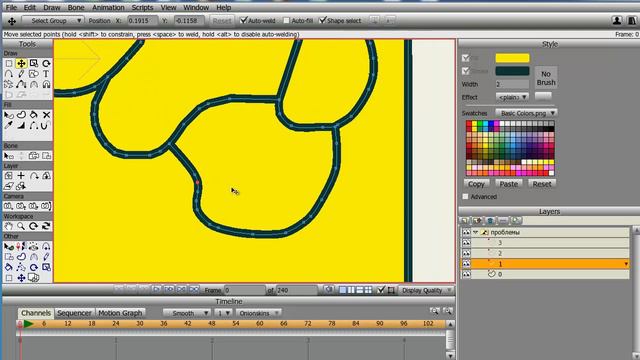
Task: Hide the проблемы group layer
Action: (466, 232)
